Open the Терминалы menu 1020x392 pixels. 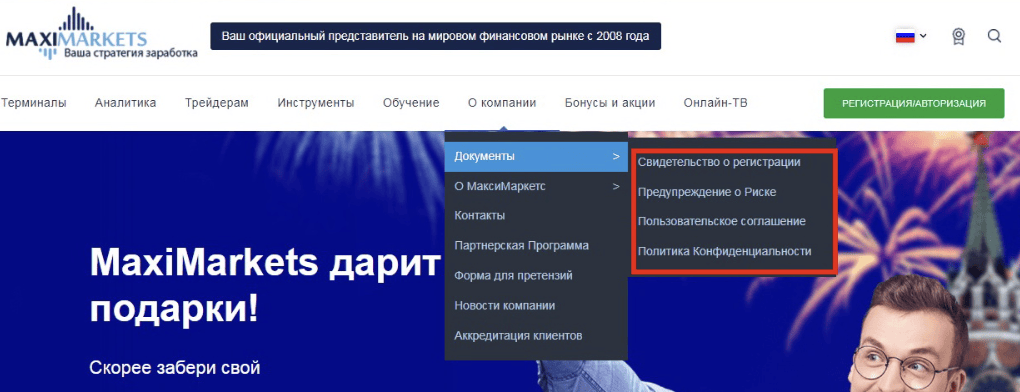tap(33, 103)
